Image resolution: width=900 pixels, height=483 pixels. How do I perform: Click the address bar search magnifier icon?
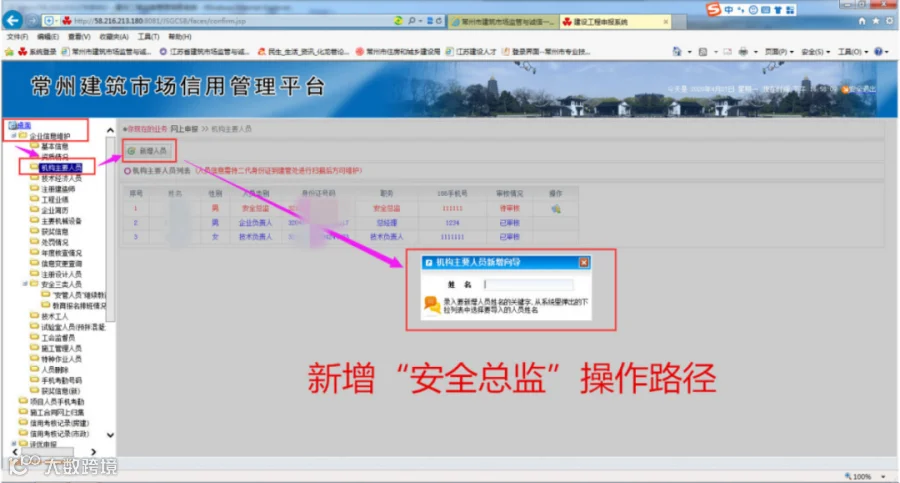pyautogui.click(x=412, y=21)
